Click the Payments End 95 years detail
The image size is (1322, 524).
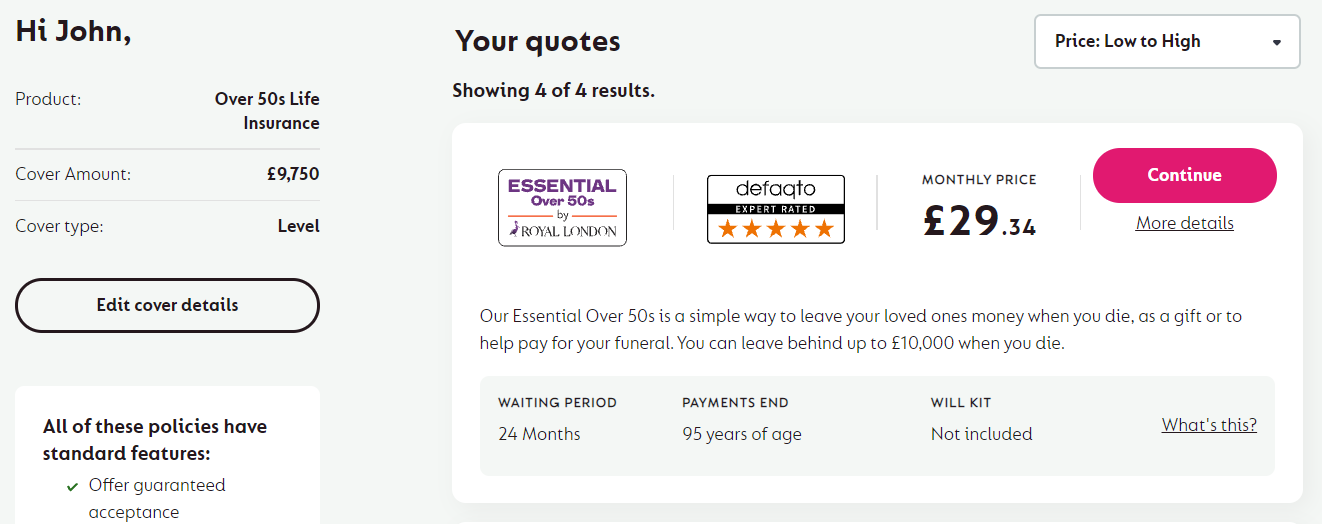click(x=742, y=419)
